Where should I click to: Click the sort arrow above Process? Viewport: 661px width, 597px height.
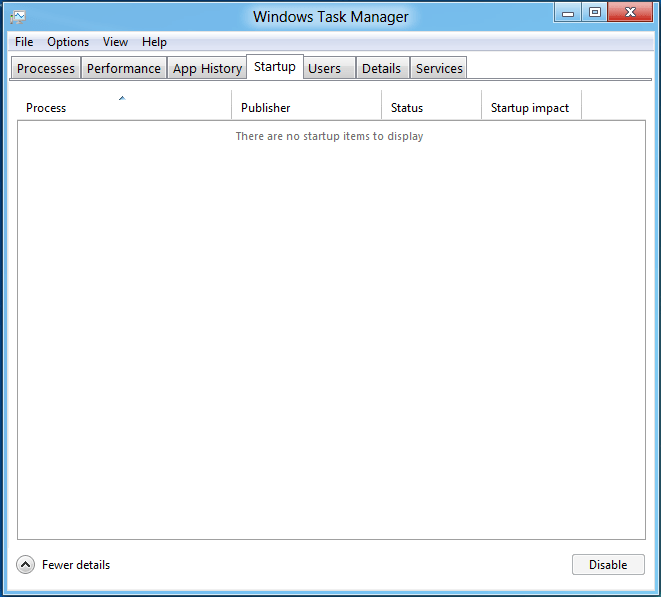point(122,98)
